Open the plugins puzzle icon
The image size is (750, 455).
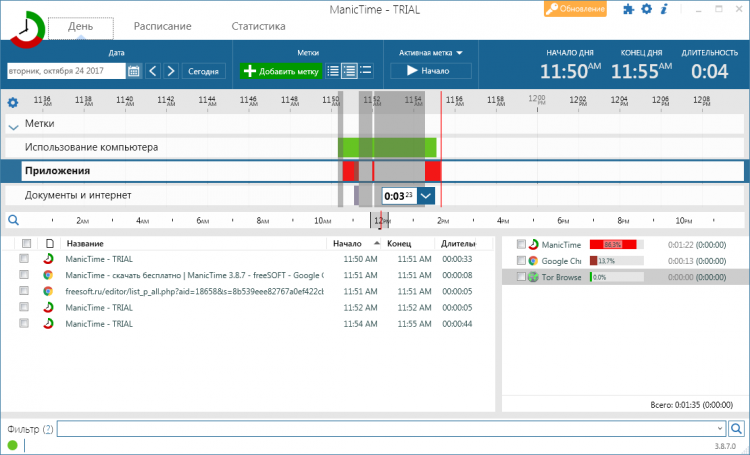(628, 9)
